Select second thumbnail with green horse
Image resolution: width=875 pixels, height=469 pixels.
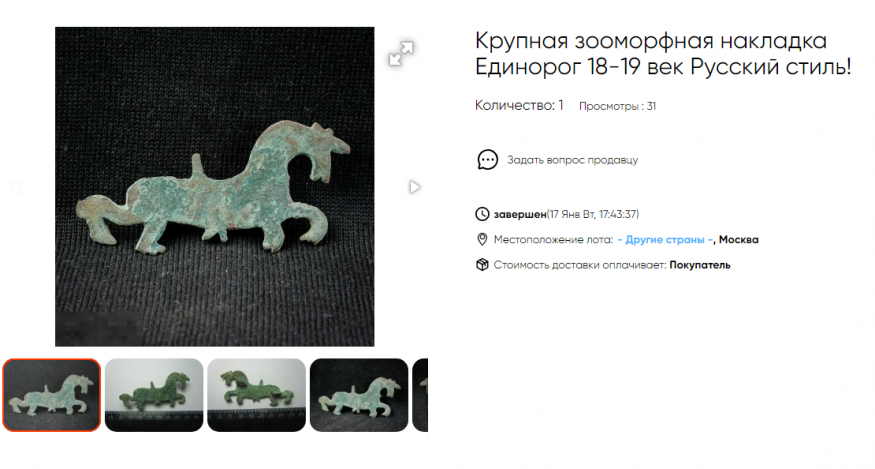(x=154, y=395)
